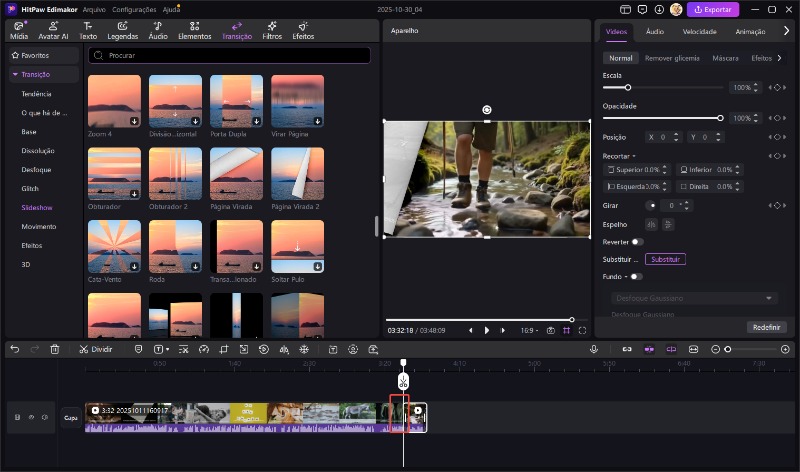Undo the last timeline action
Image resolution: width=800 pixels, height=472 pixels.
tap(15, 349)
